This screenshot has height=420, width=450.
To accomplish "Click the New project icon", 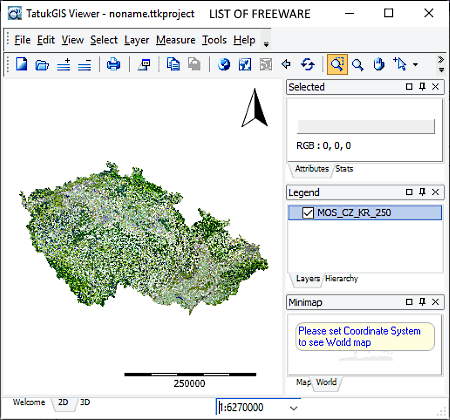I will coord(22,64).
